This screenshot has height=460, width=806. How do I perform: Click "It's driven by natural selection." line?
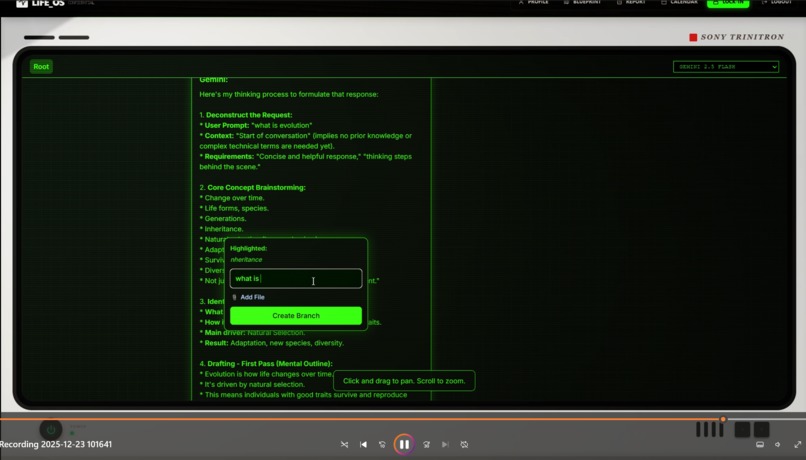click(x=254, y=384)
